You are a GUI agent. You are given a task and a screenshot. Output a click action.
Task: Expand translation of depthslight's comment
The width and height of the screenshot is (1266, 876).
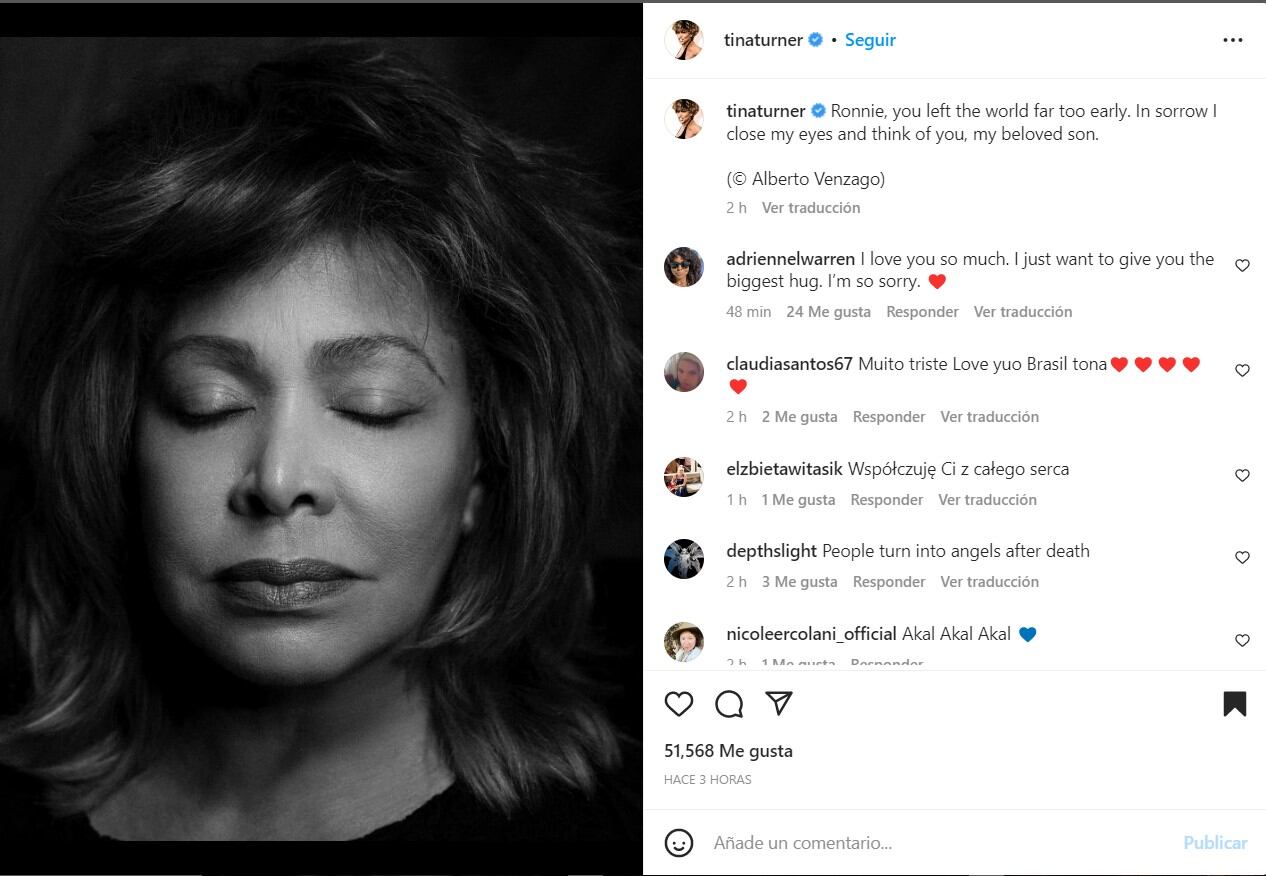point(989,582)
